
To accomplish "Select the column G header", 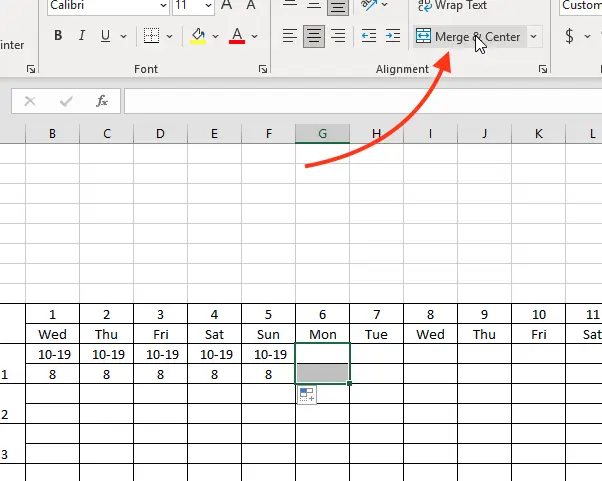I will [322, 134].
